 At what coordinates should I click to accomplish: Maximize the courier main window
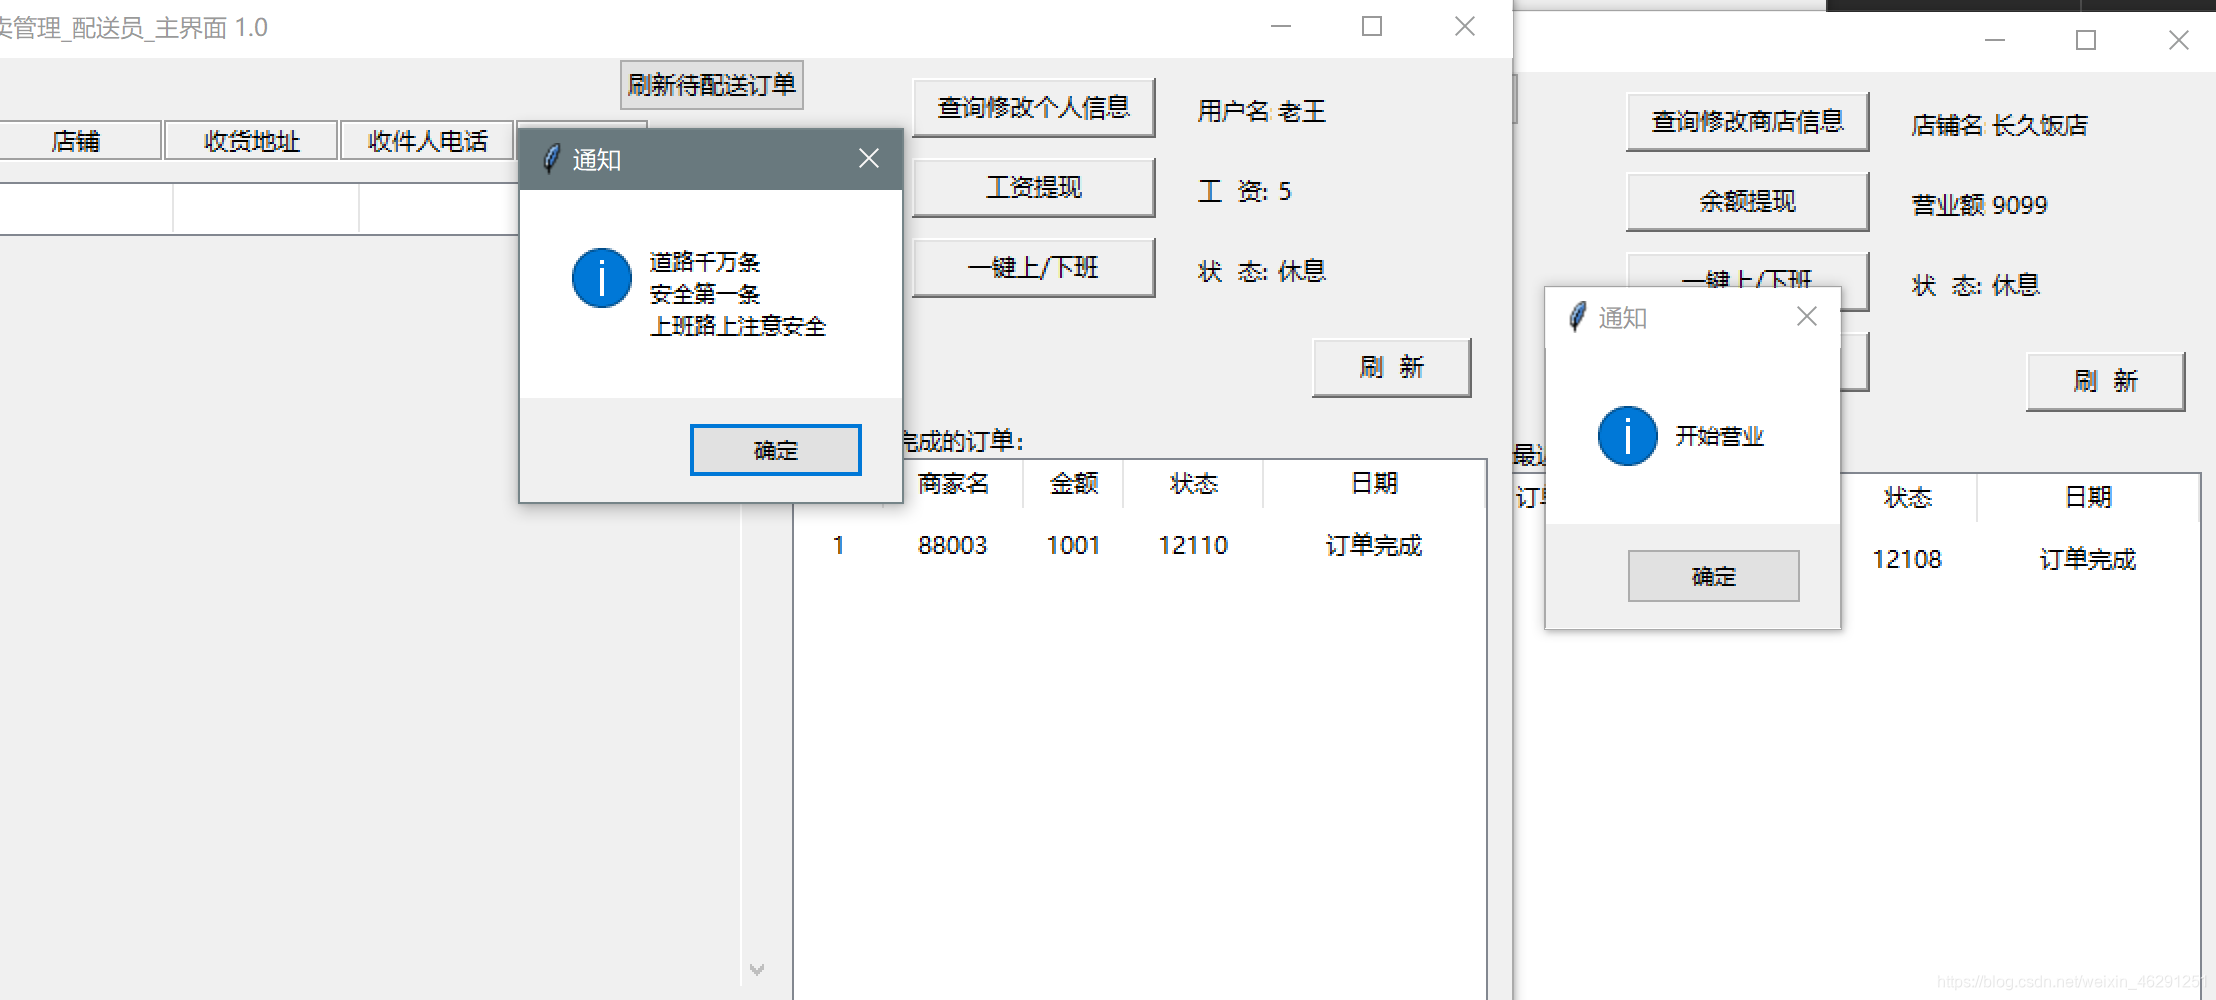pyautogui.click(x=1372, y=27)
